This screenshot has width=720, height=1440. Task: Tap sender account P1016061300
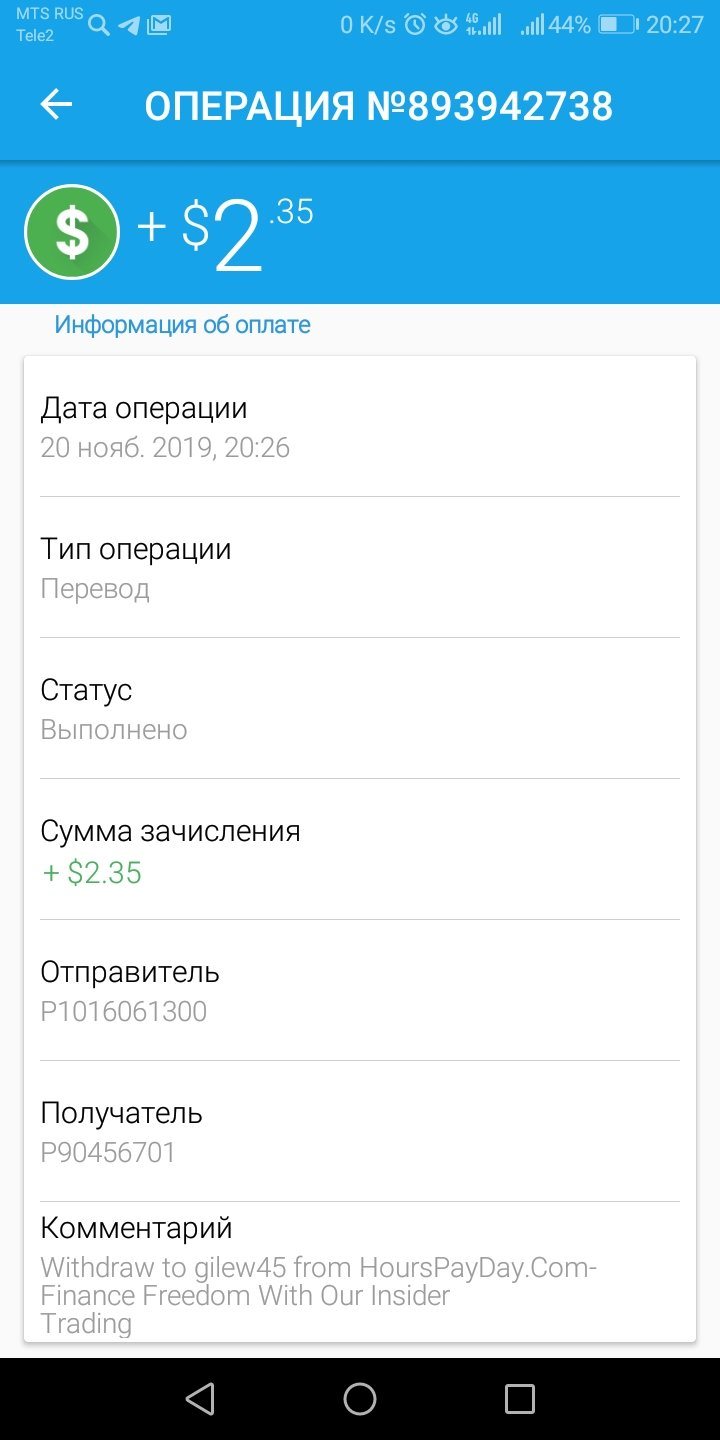coord(124,1011)
